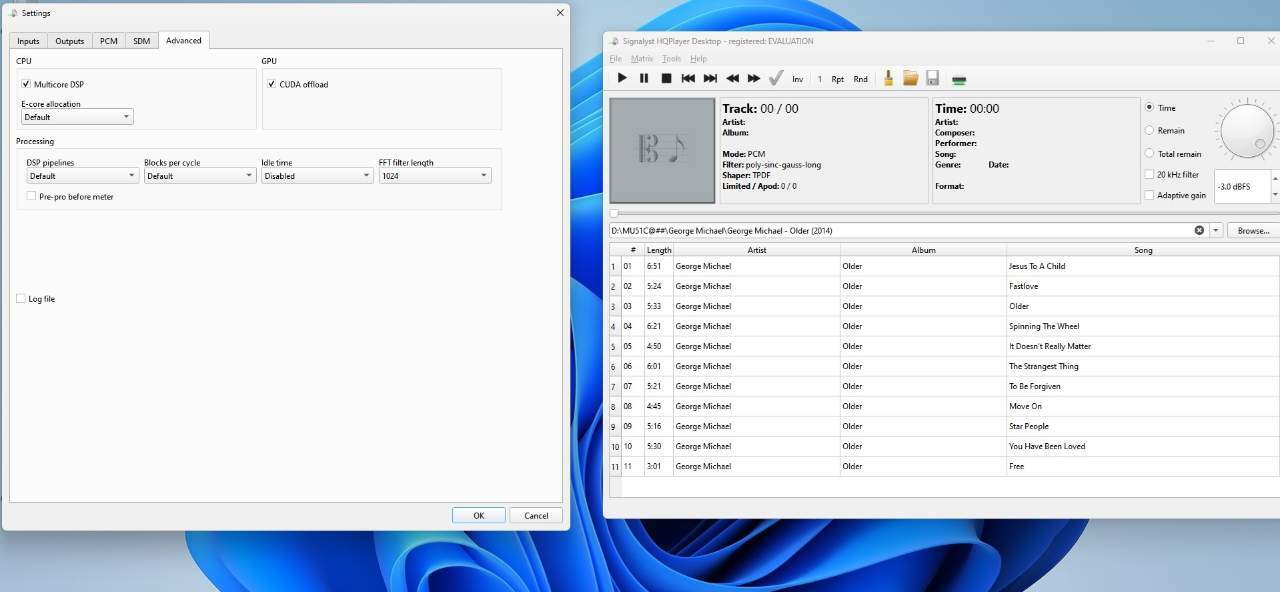Select the Fastlove track row
Image resolution: width=1280 pixels, height=592 pixels.
click(x=944, y=286)
